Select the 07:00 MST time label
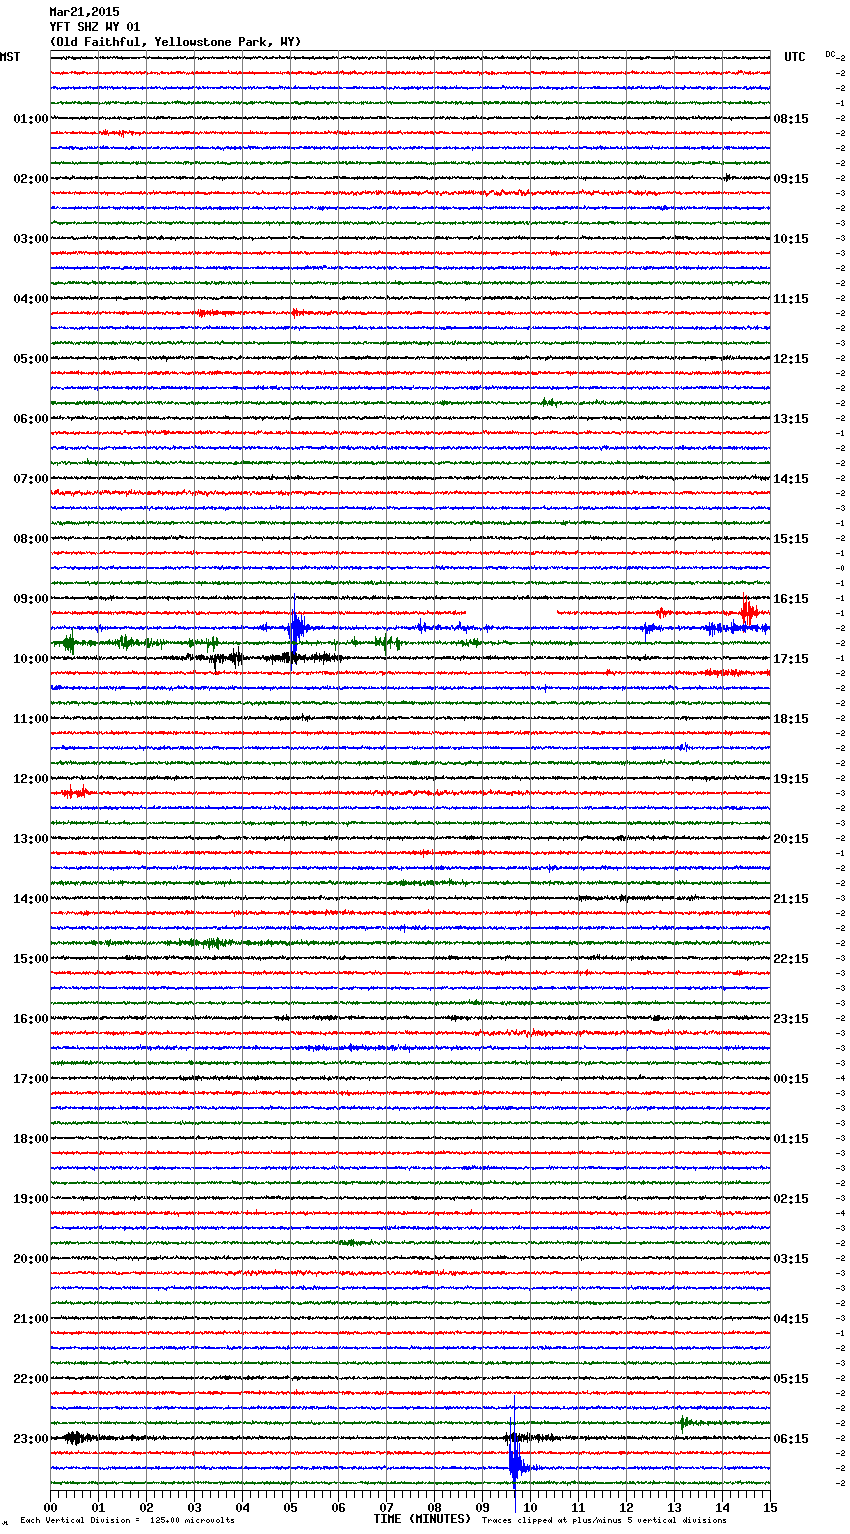The width and height of the screenshot is (850, 1534). (x=31, y=479)
